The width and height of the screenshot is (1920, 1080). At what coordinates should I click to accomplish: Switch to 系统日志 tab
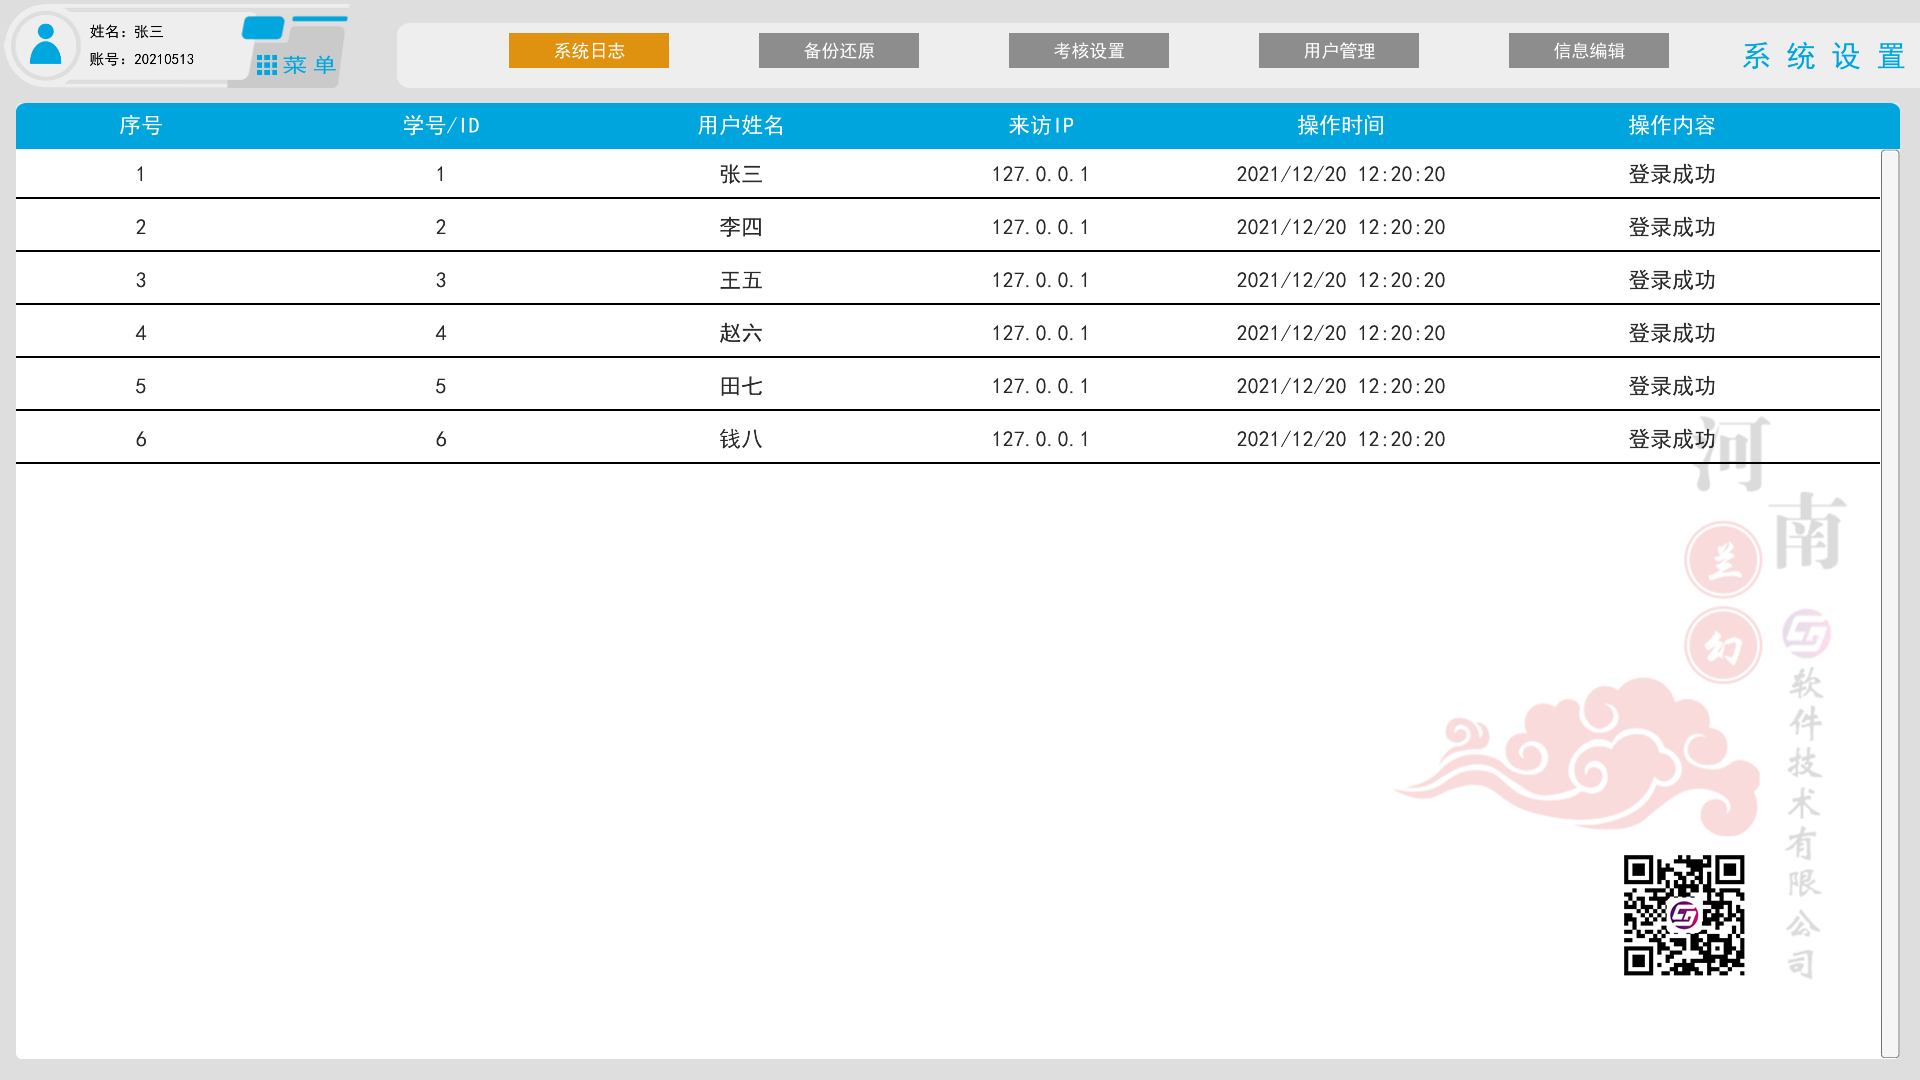point(588,51)
